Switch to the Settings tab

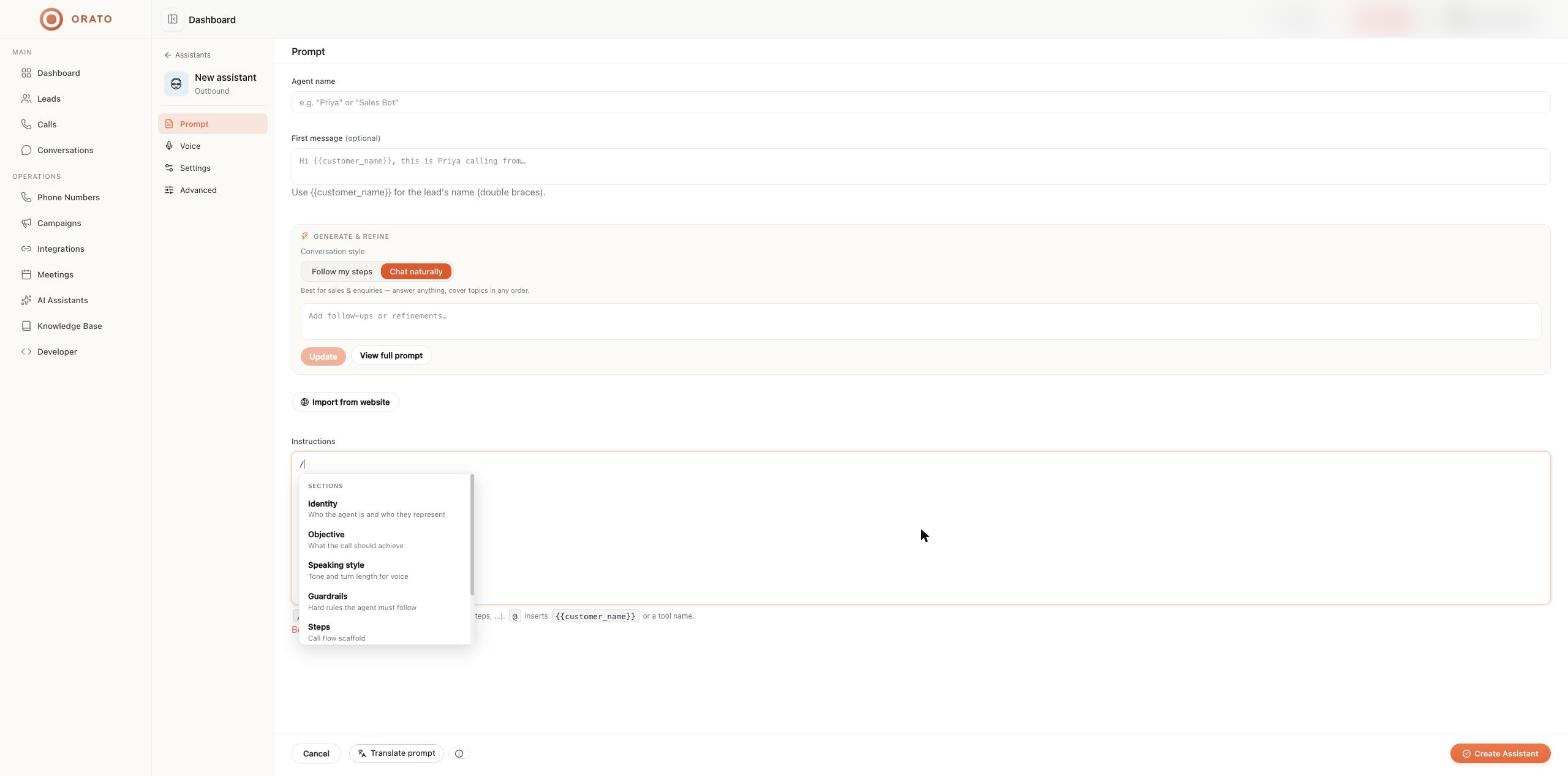pyautogui.click(x=212, y=168)
